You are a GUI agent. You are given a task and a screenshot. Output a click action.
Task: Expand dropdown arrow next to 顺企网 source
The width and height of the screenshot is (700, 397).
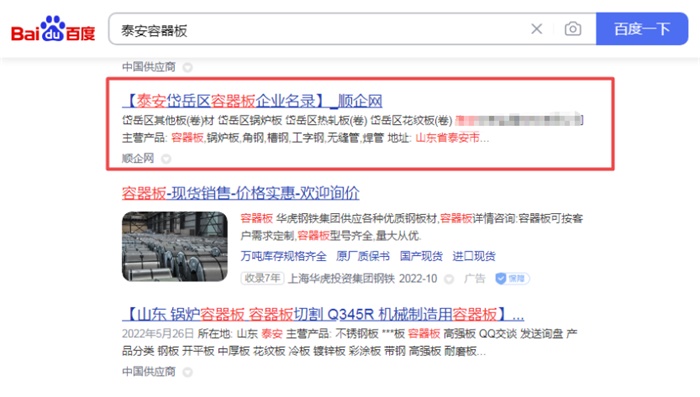[x=166, y=159]
